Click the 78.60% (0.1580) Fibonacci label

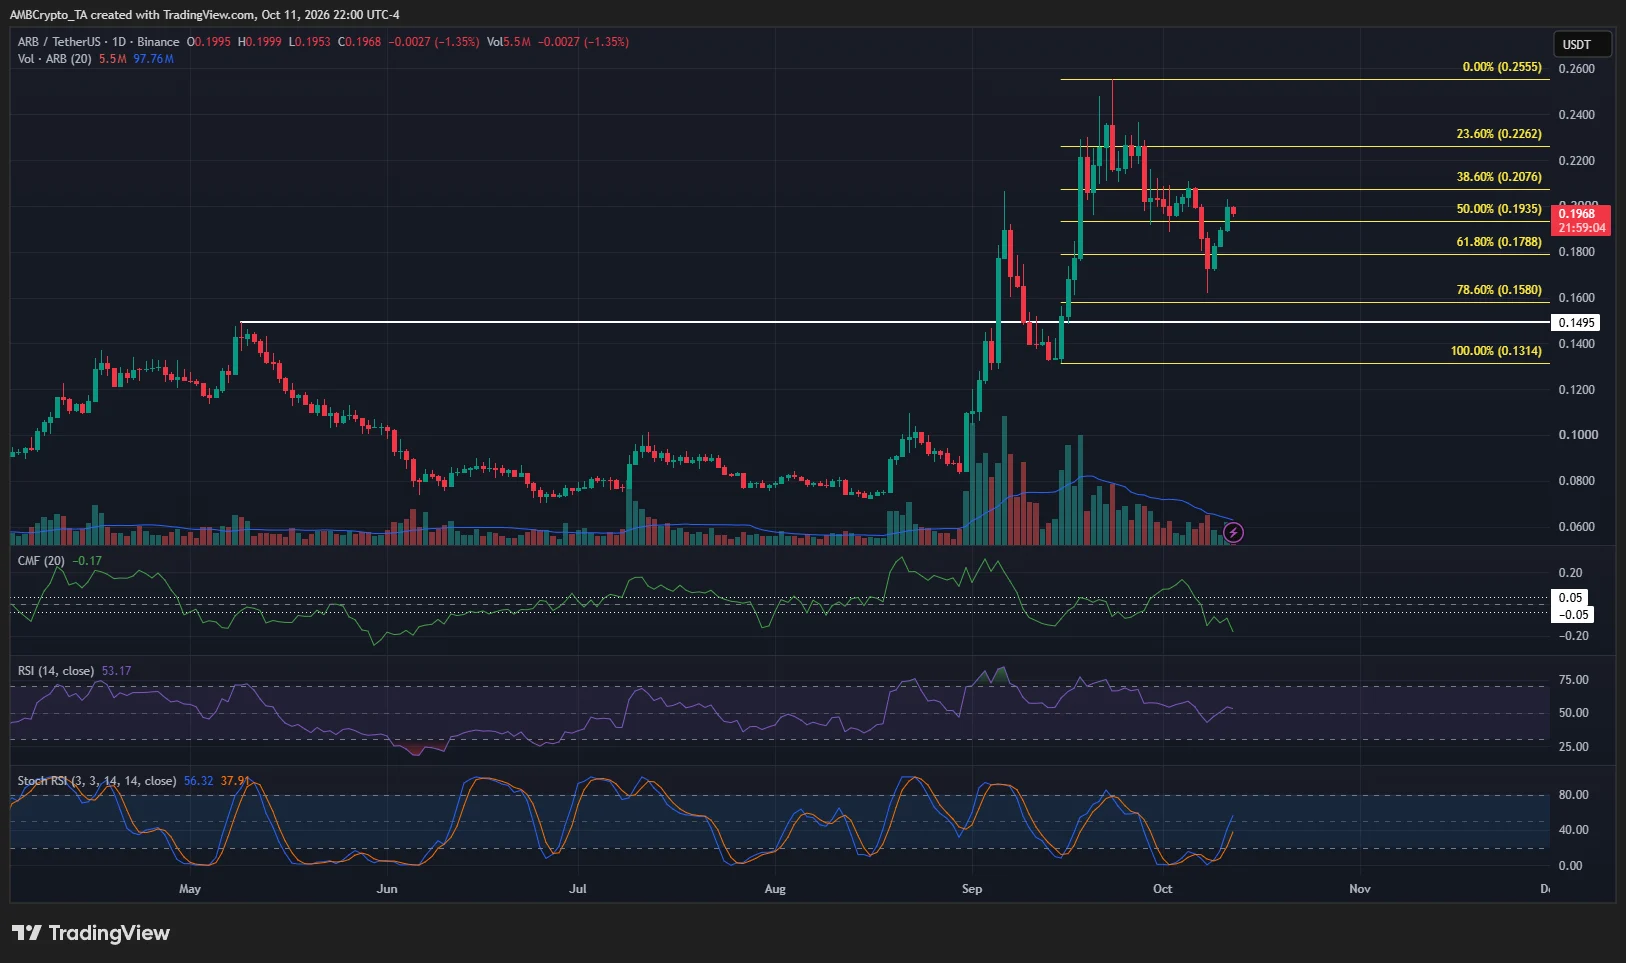click(1499, 290)
